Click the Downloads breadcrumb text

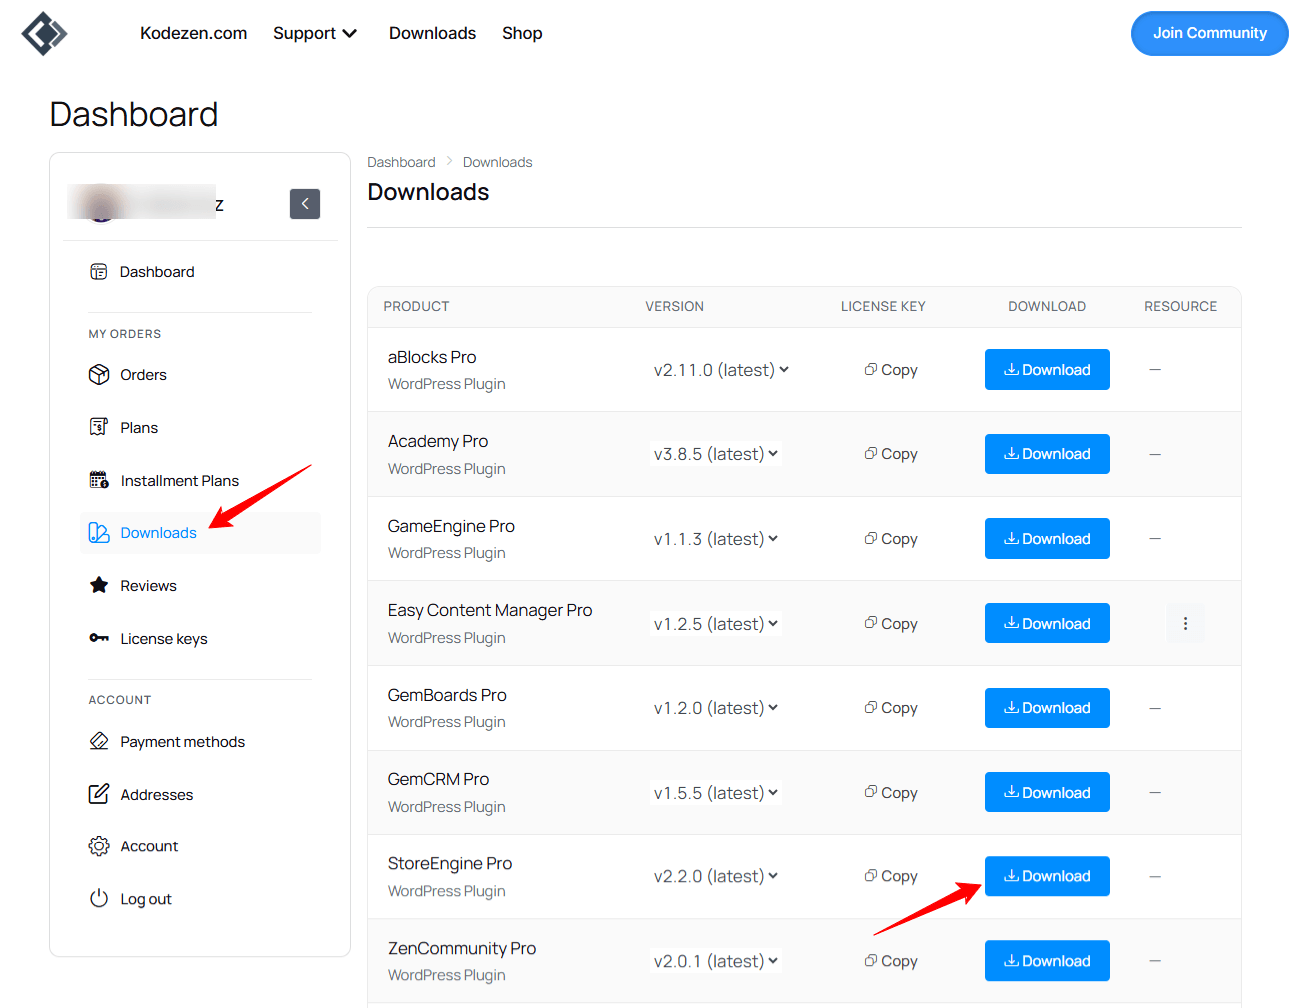pyautogui.click(x=497, y=162)
